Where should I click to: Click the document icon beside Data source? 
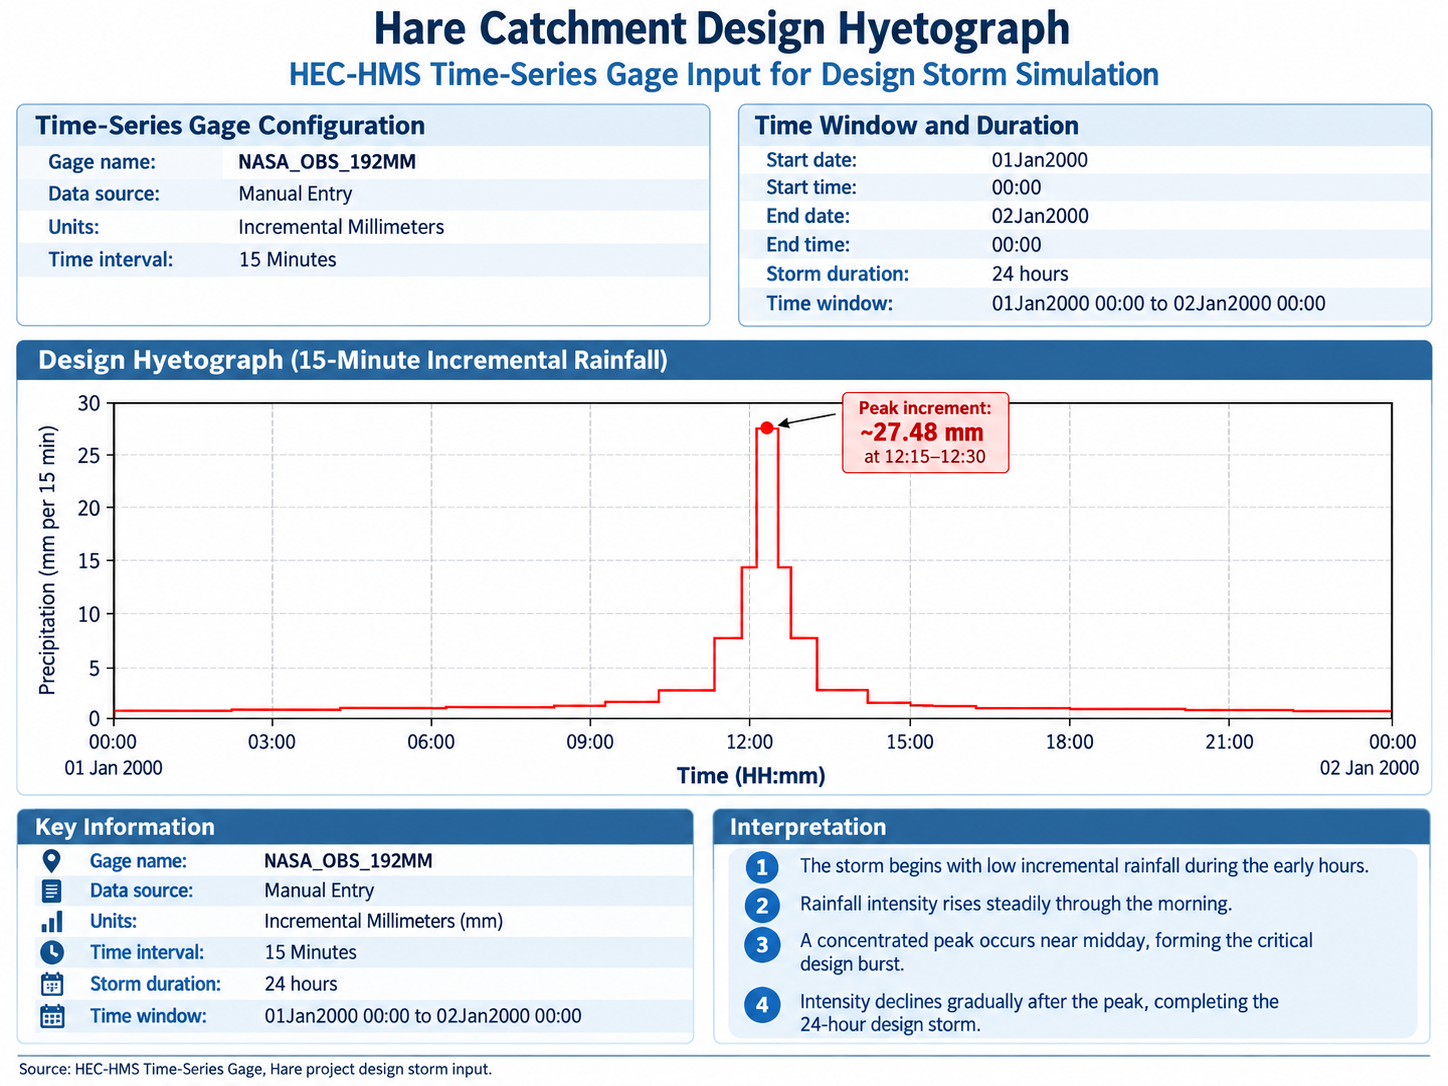click(52, 891)
